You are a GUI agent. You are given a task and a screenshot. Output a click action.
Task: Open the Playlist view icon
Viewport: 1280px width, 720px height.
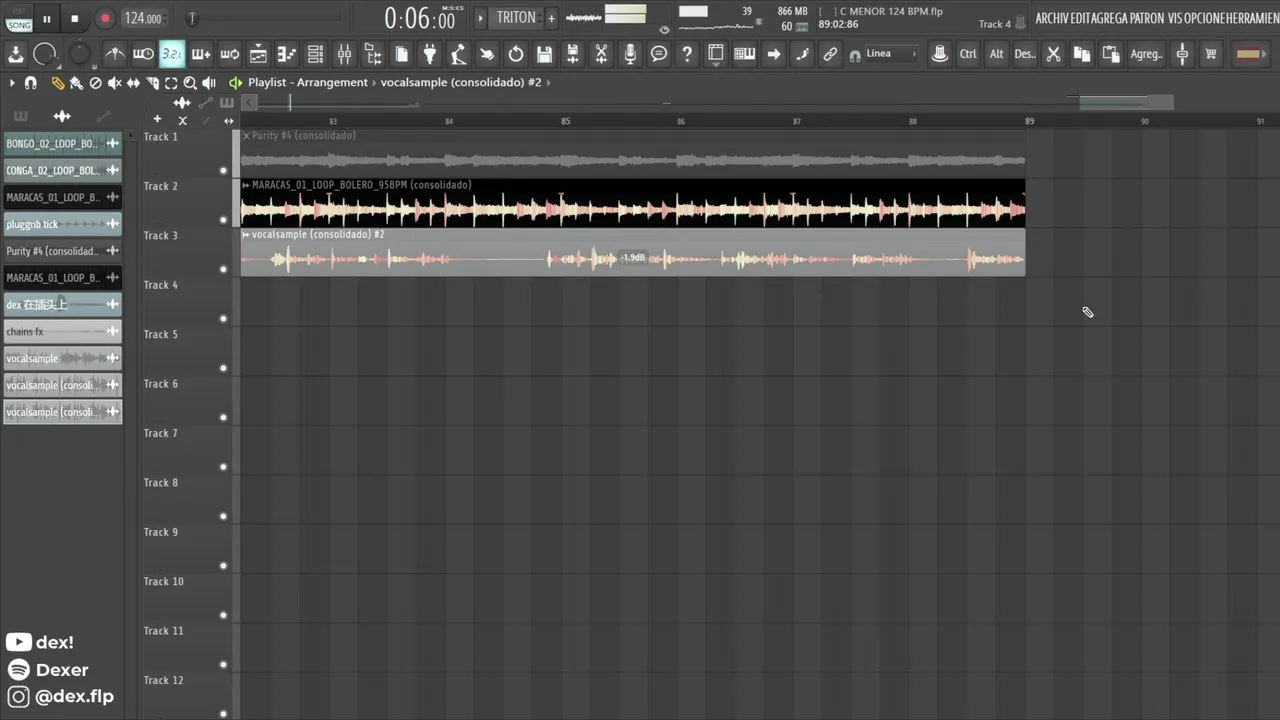[x=258, y=54]
